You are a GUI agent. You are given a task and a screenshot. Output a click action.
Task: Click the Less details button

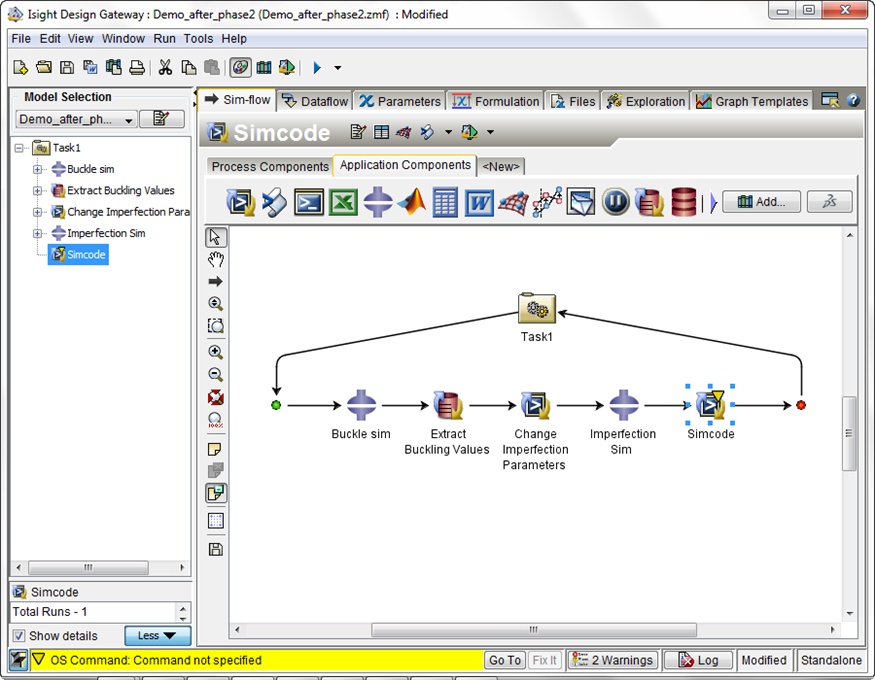click(157, 635)
